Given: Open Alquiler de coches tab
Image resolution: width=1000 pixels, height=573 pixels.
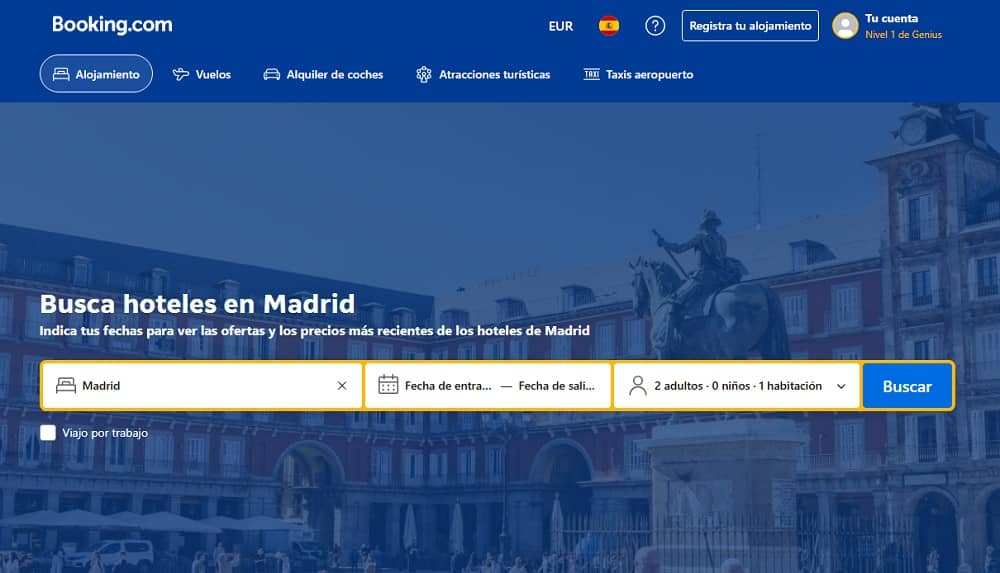Looking at the screenshot, I should (323, 75).
